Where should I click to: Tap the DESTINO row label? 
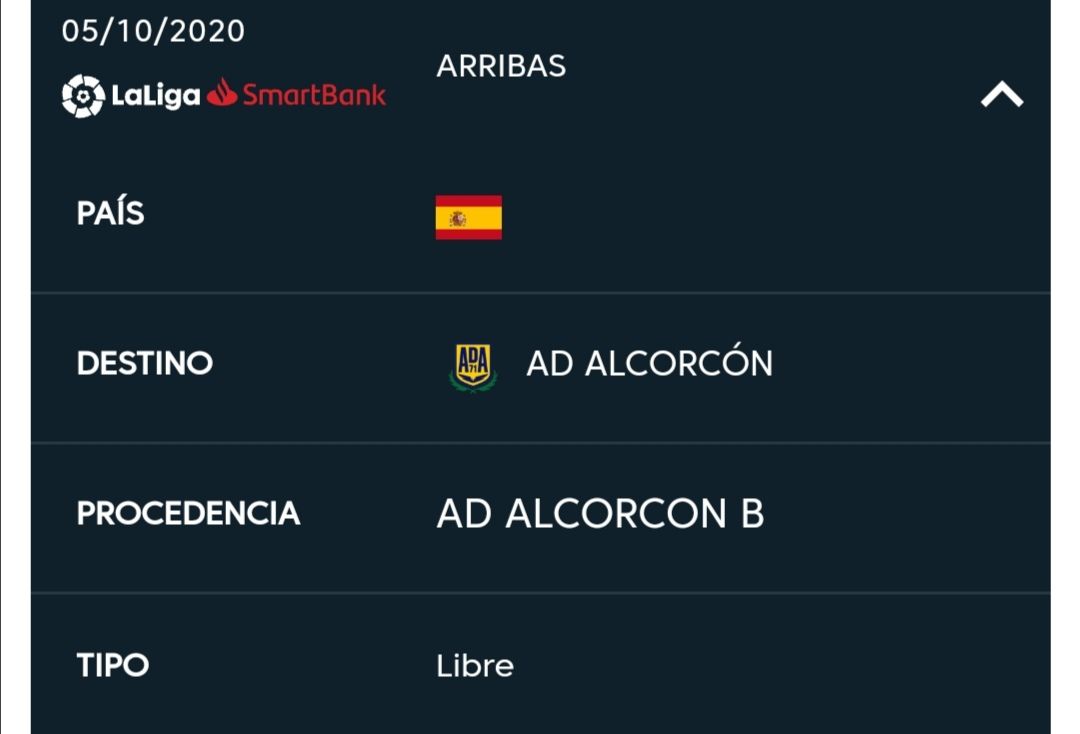click(x=144, y=363)
